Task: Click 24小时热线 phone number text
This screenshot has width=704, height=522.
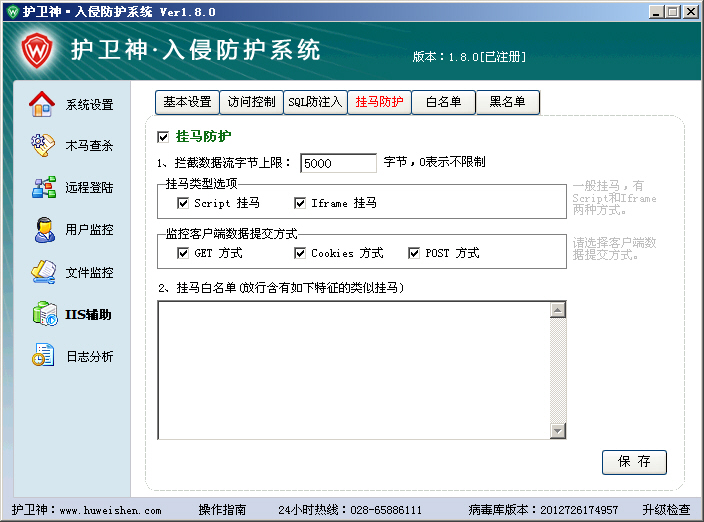Action: 386,510
